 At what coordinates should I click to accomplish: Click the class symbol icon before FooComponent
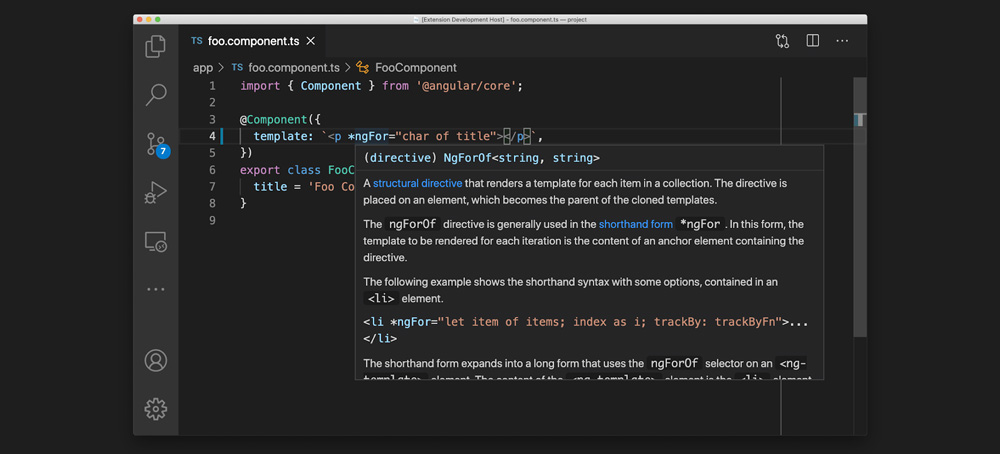[x=363, y=68]
